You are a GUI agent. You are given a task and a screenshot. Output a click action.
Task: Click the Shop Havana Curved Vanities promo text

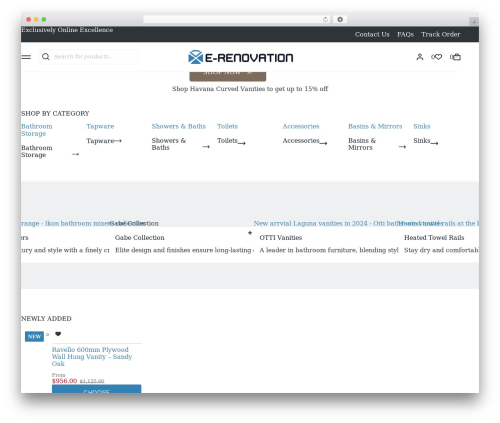pos(250,89)
